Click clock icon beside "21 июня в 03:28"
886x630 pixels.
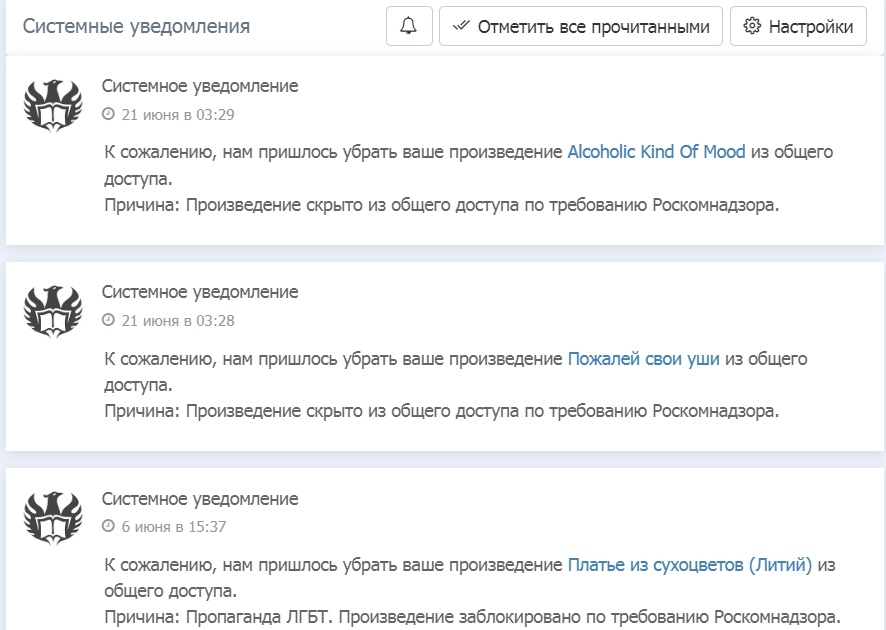pos(109,320)
